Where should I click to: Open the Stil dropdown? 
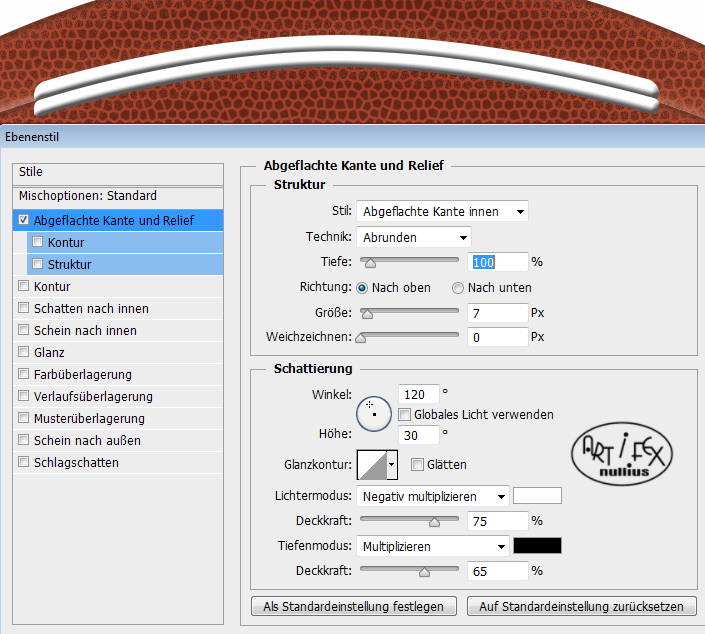pyautogui.click(x=442, y=211)
